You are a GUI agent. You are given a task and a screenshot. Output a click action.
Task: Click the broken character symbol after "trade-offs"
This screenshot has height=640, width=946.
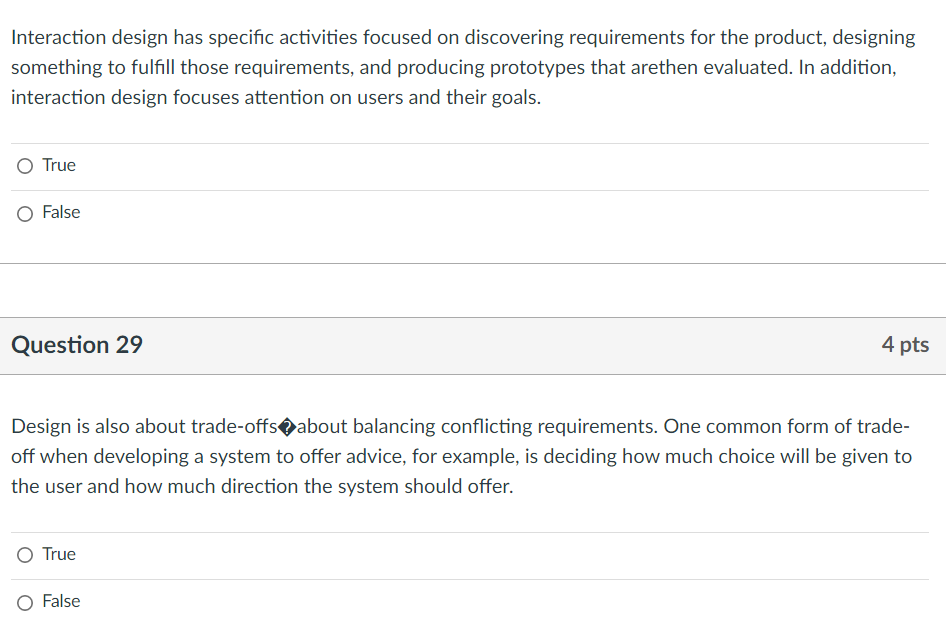pyautogui.click(x=287, y=426)
